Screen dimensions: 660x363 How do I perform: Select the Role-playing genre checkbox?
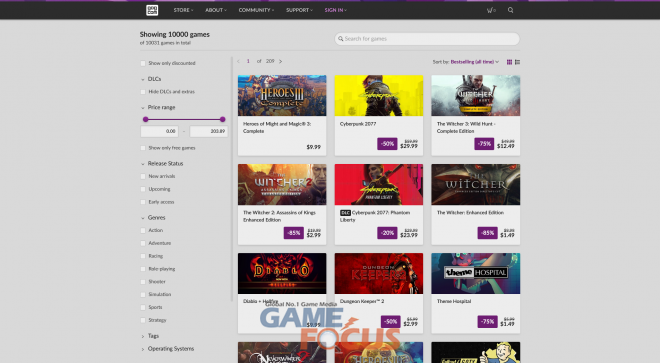pos(143,269)
